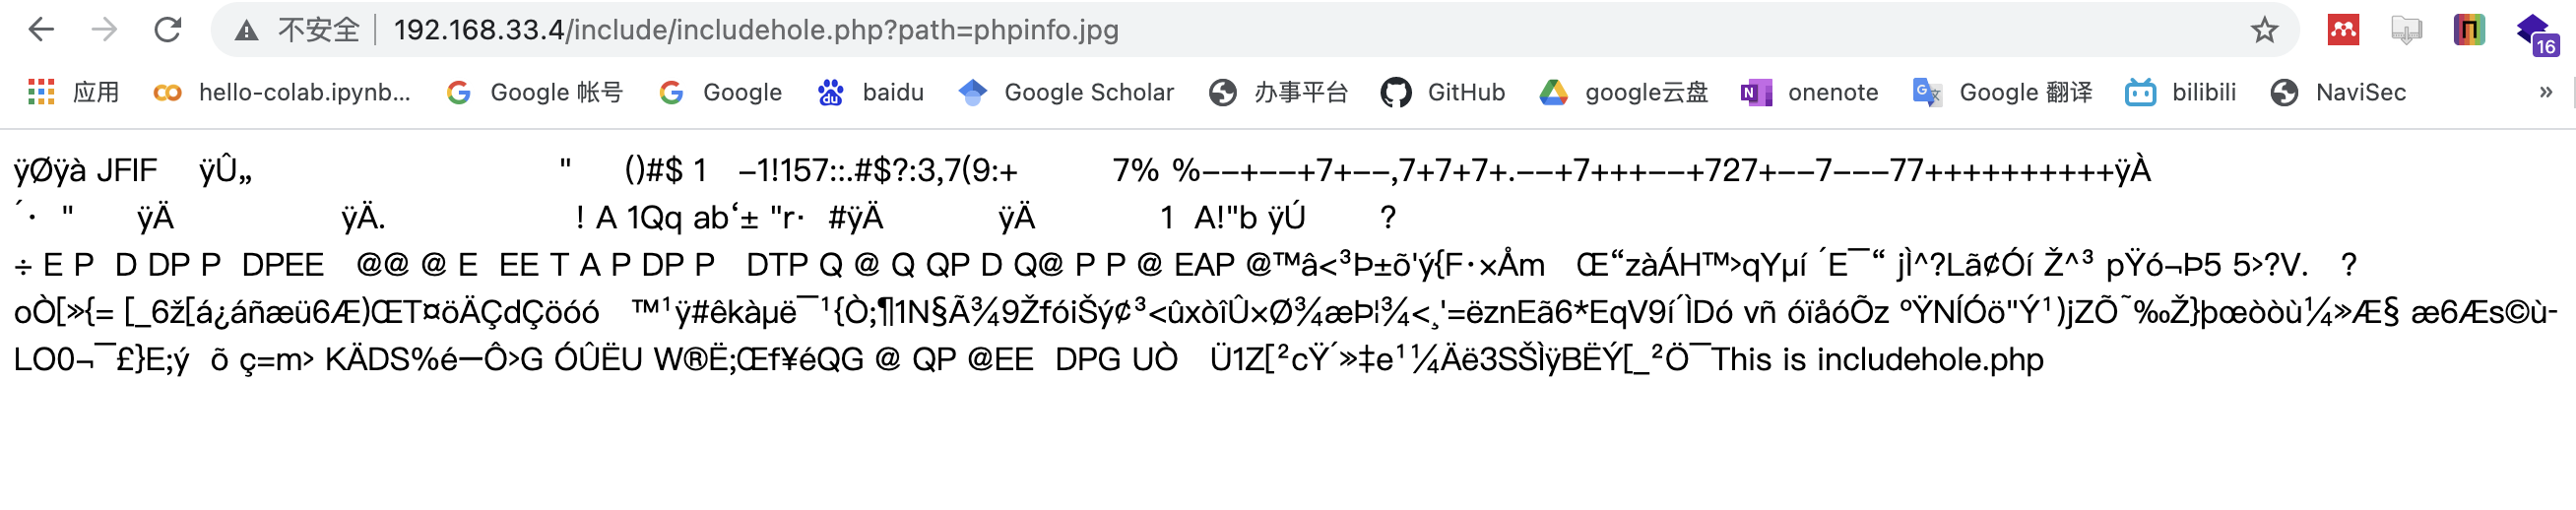Screen dimensions: 2576x510
Task: Click the not-secure warning icon
Action: (x=246, y=31)
